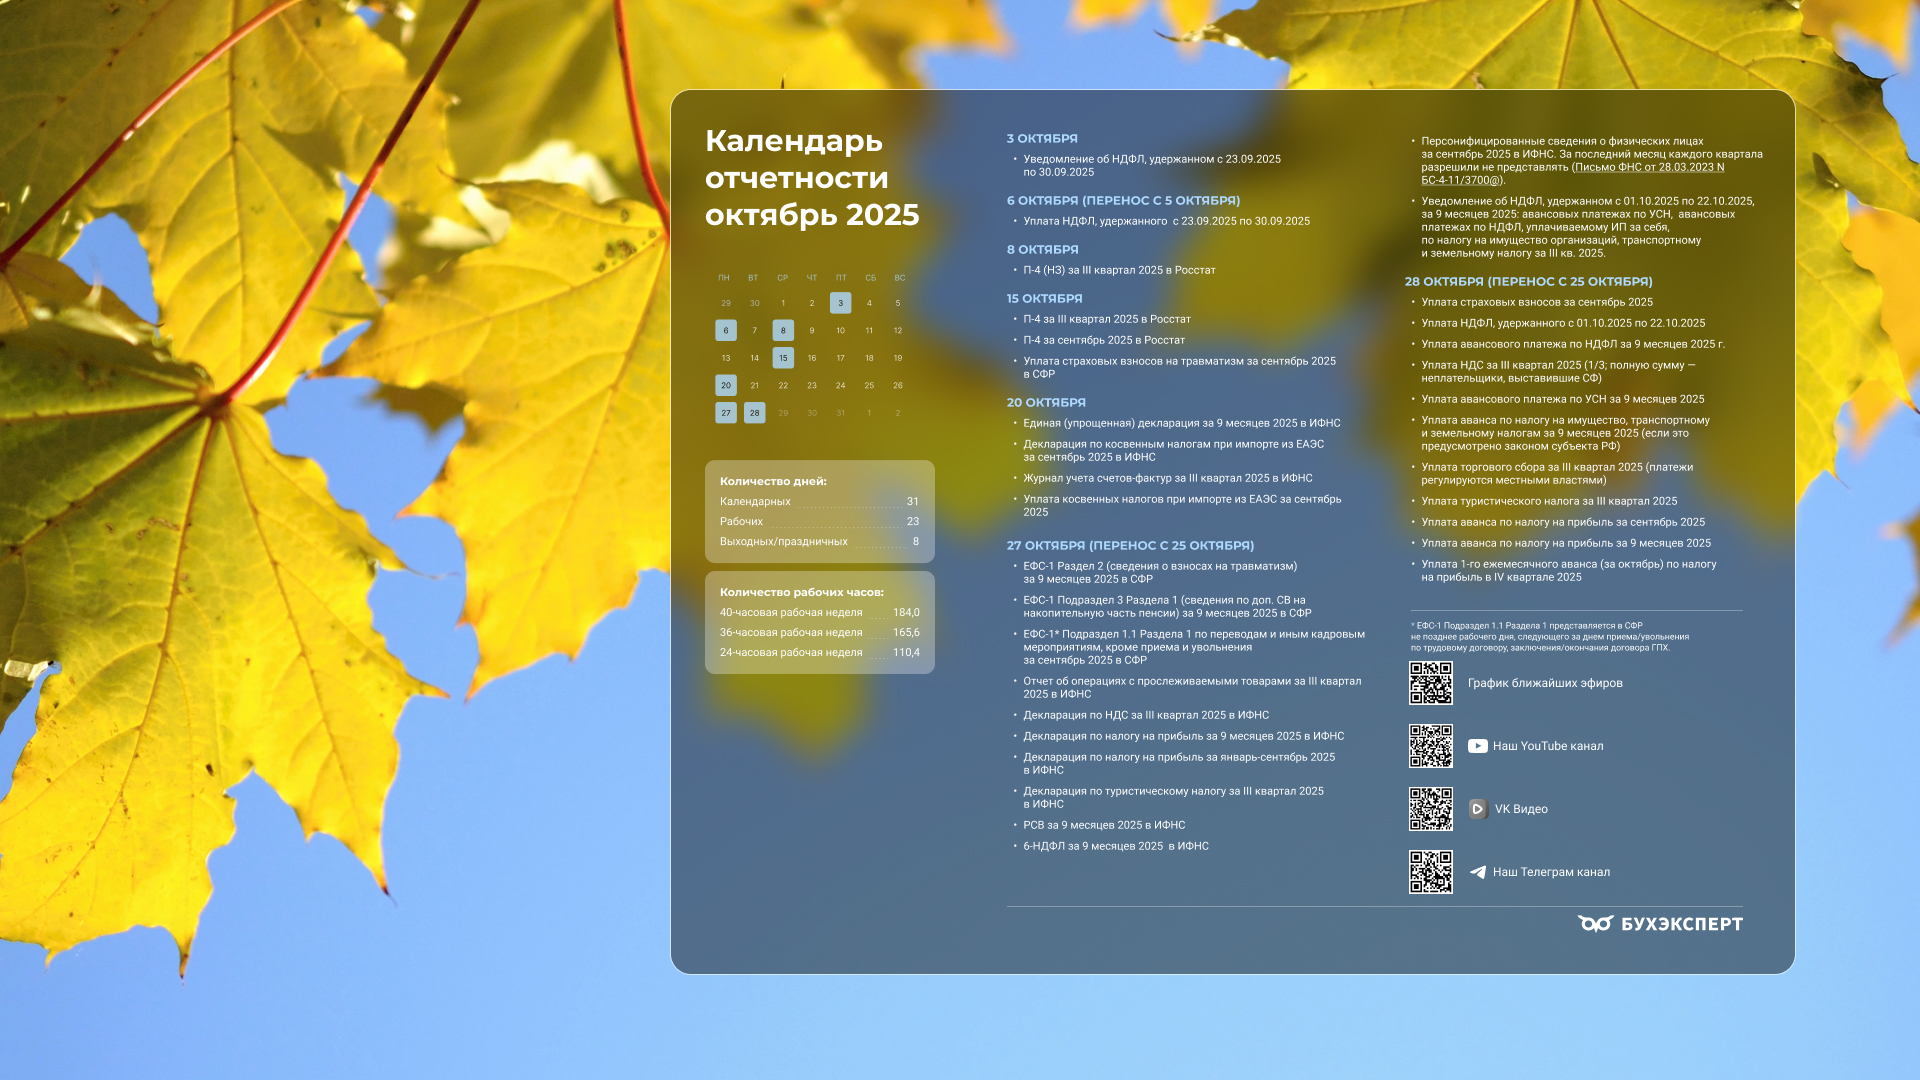The width and height of the screenshot is (1920, 1080).
Task: Select highlighted date 15 in calendar
Action: (x=783, y=358)
